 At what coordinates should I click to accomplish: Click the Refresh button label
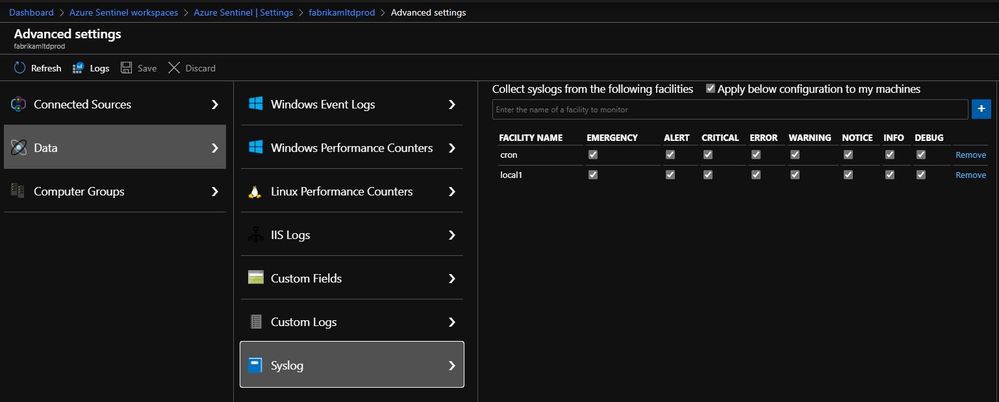pos(46,68)
